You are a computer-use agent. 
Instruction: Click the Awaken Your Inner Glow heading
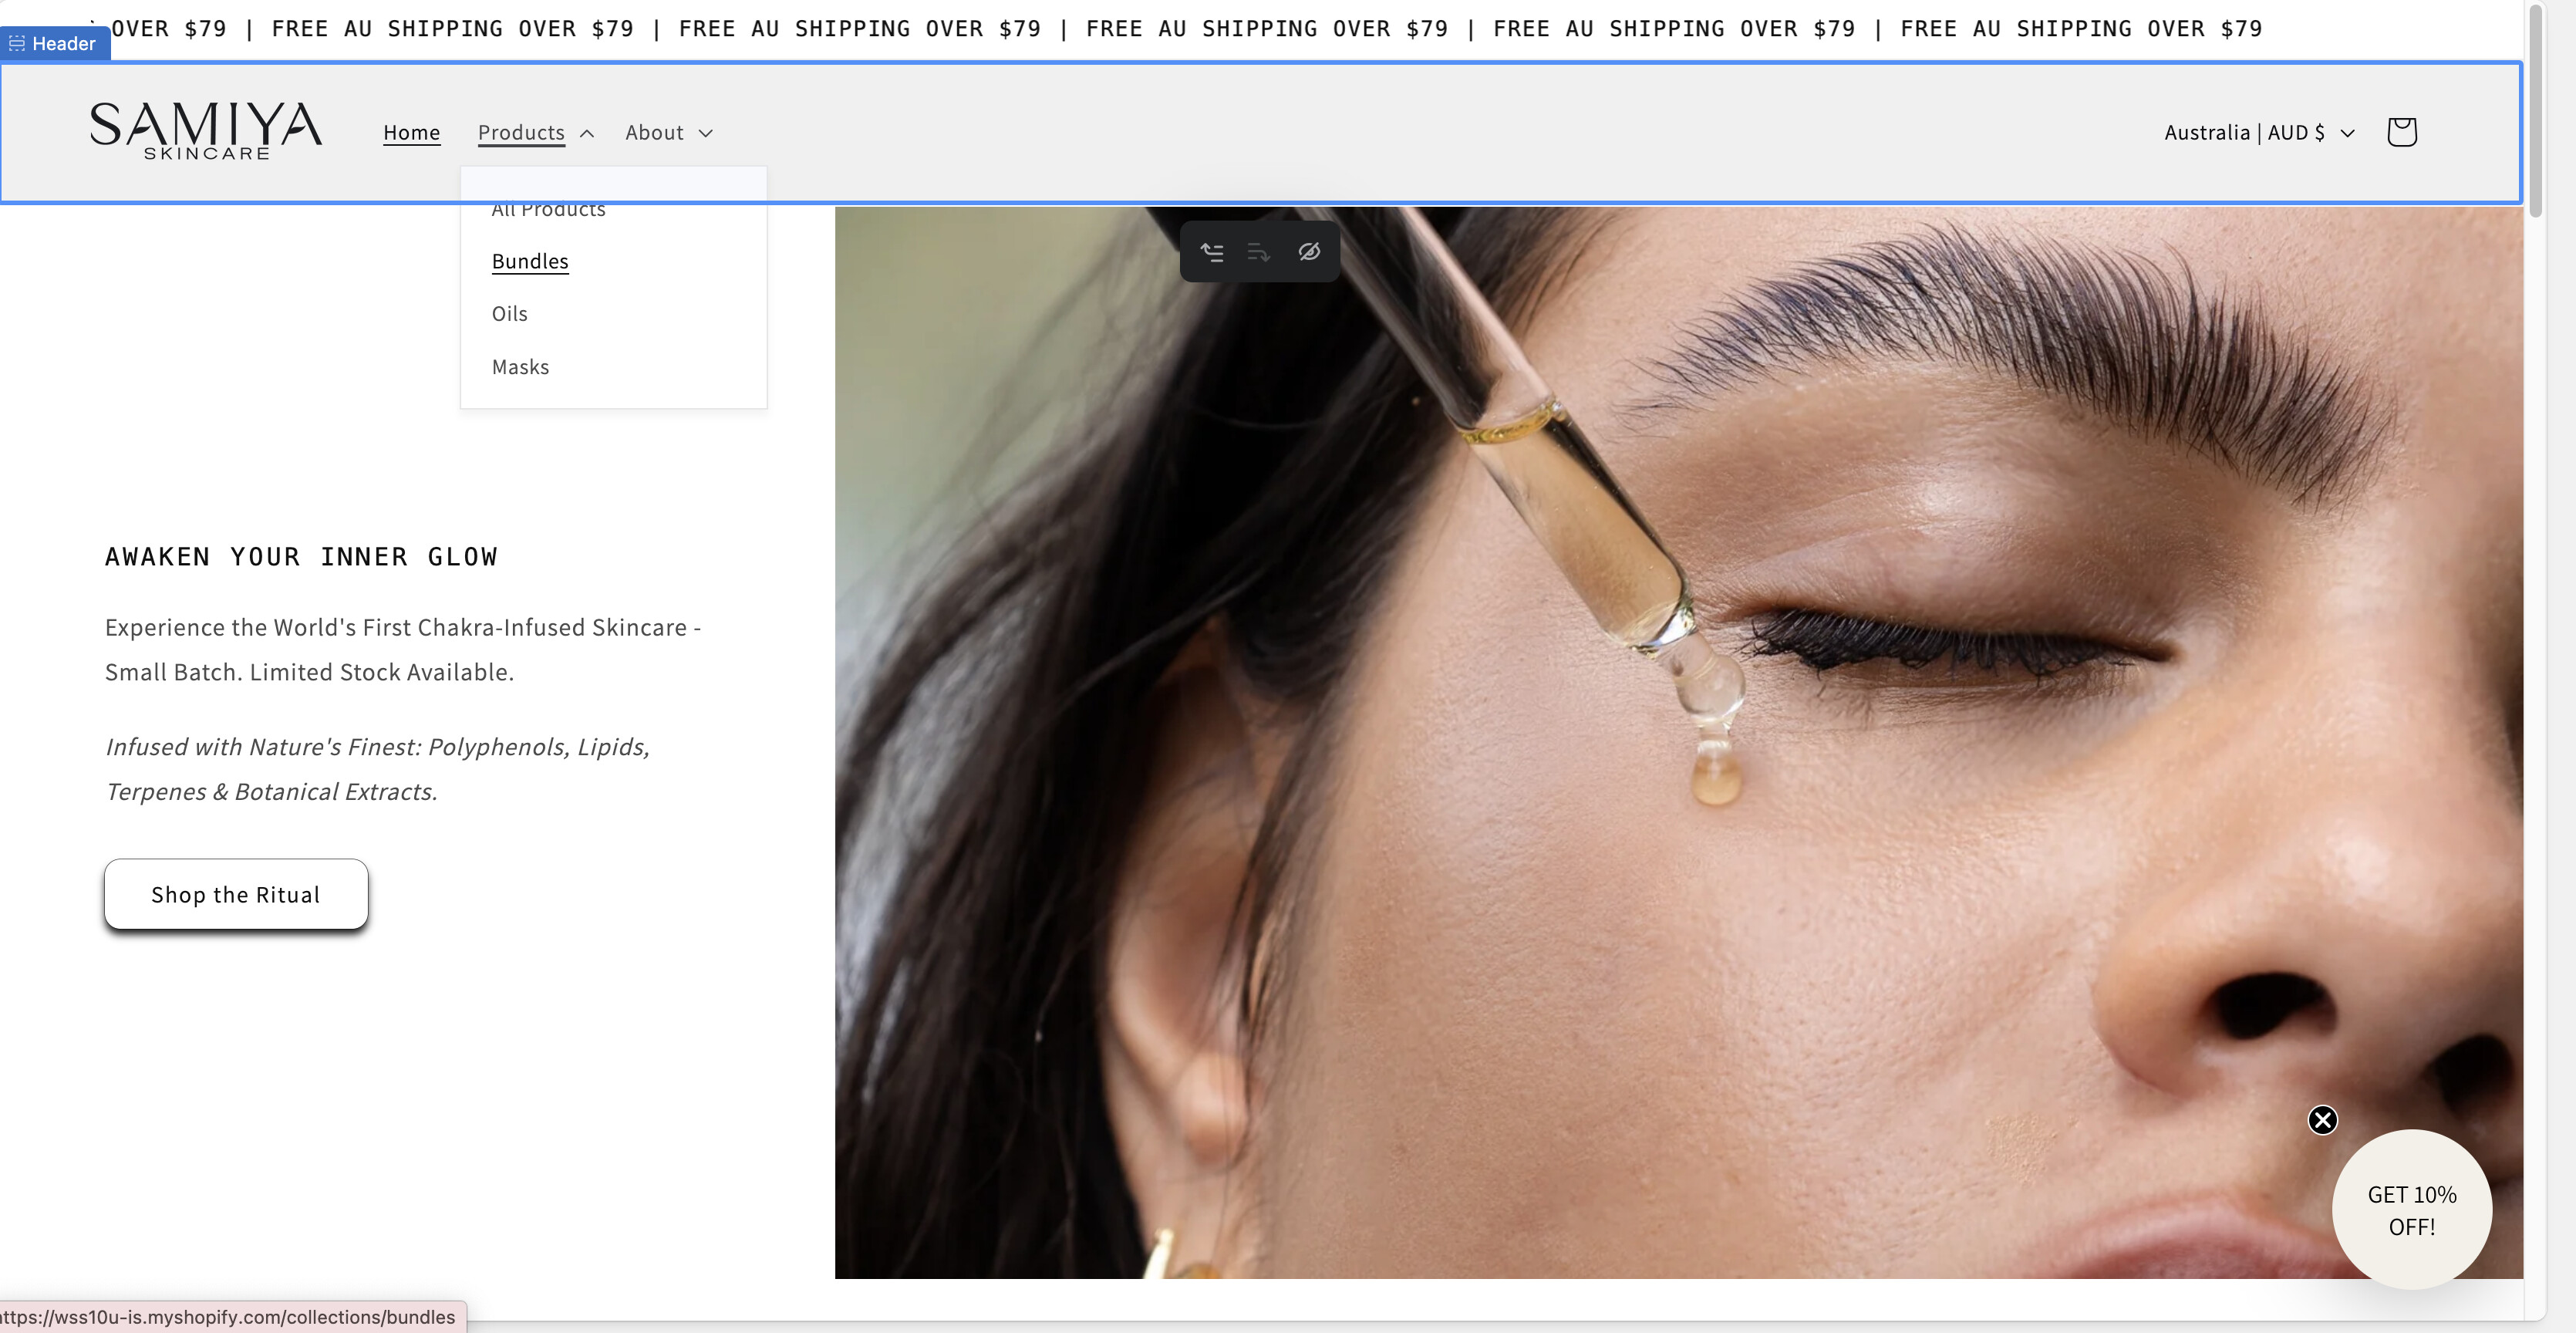pos(301,557)
